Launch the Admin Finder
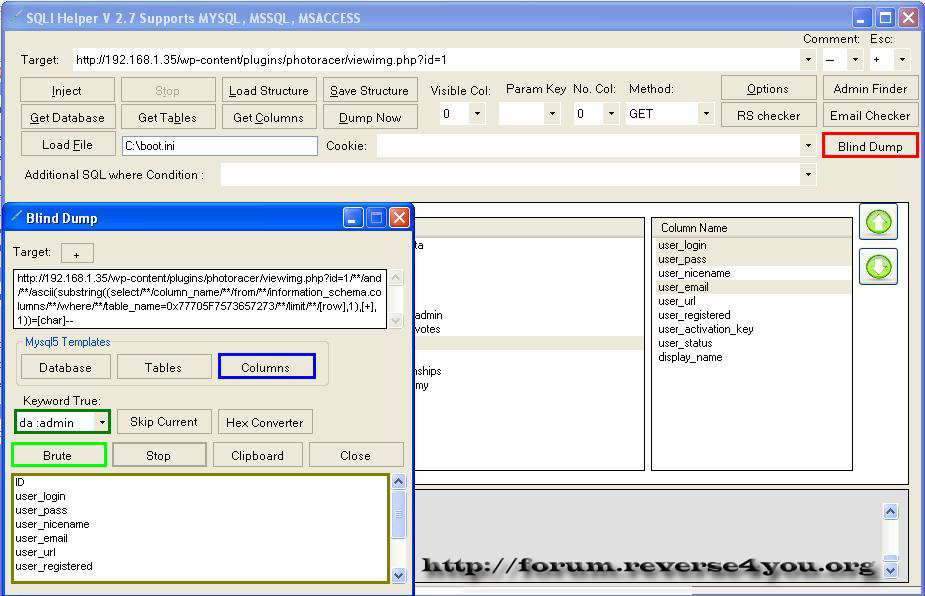 click(x=870, y=89)
